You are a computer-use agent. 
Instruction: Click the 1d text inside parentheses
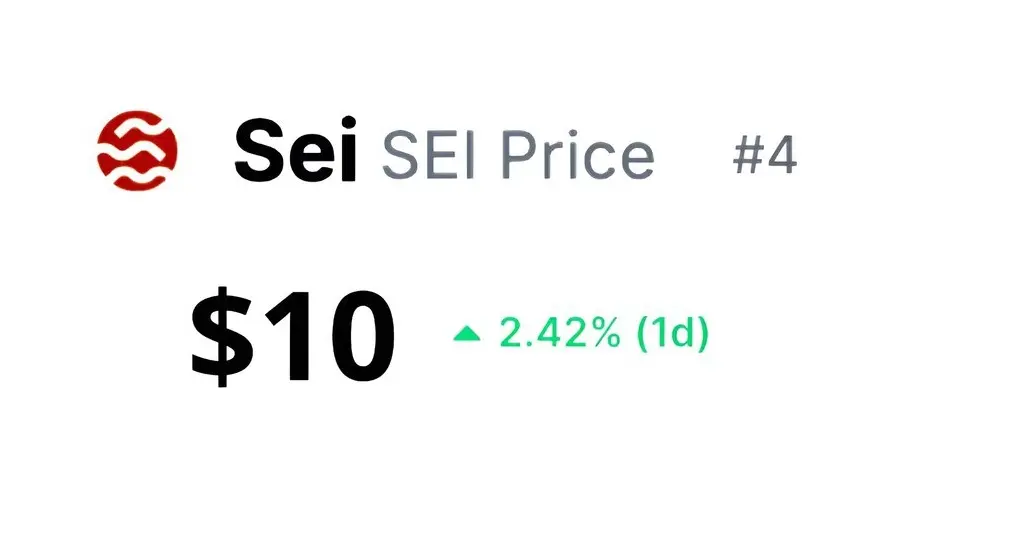coord(672,333)
